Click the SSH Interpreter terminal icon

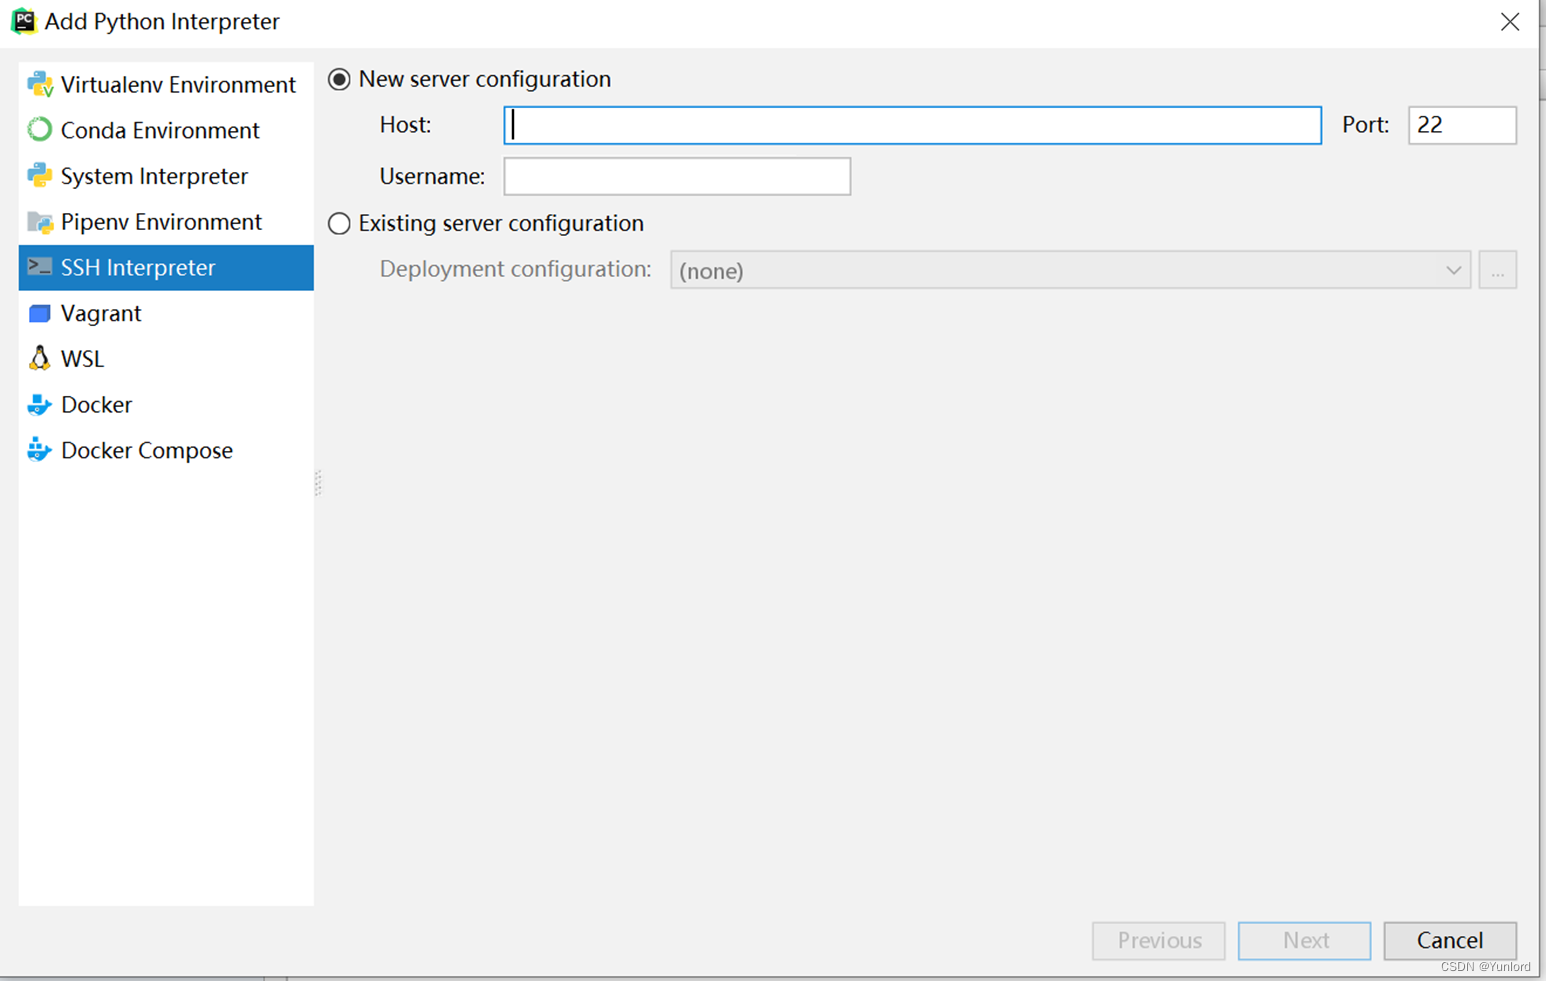pyautogui.click(x=40, y=267)
